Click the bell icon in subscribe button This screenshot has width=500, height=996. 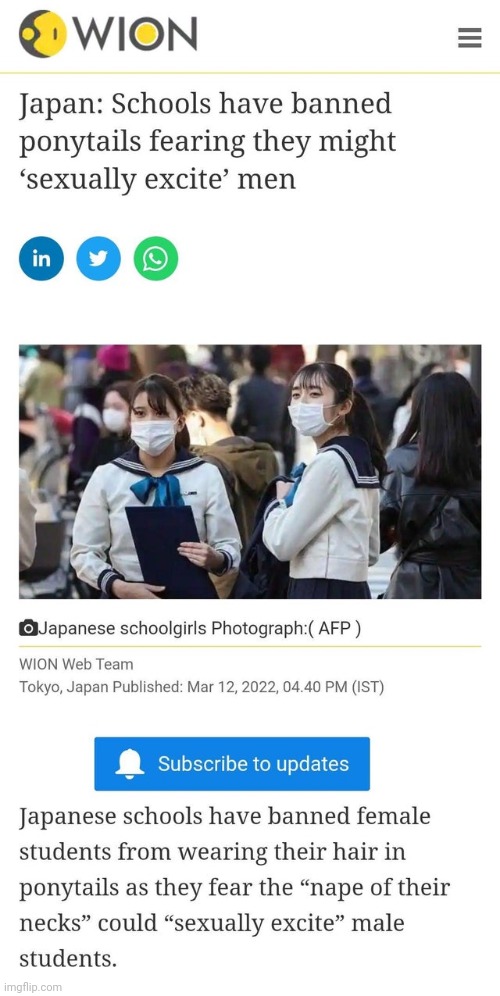130,764
